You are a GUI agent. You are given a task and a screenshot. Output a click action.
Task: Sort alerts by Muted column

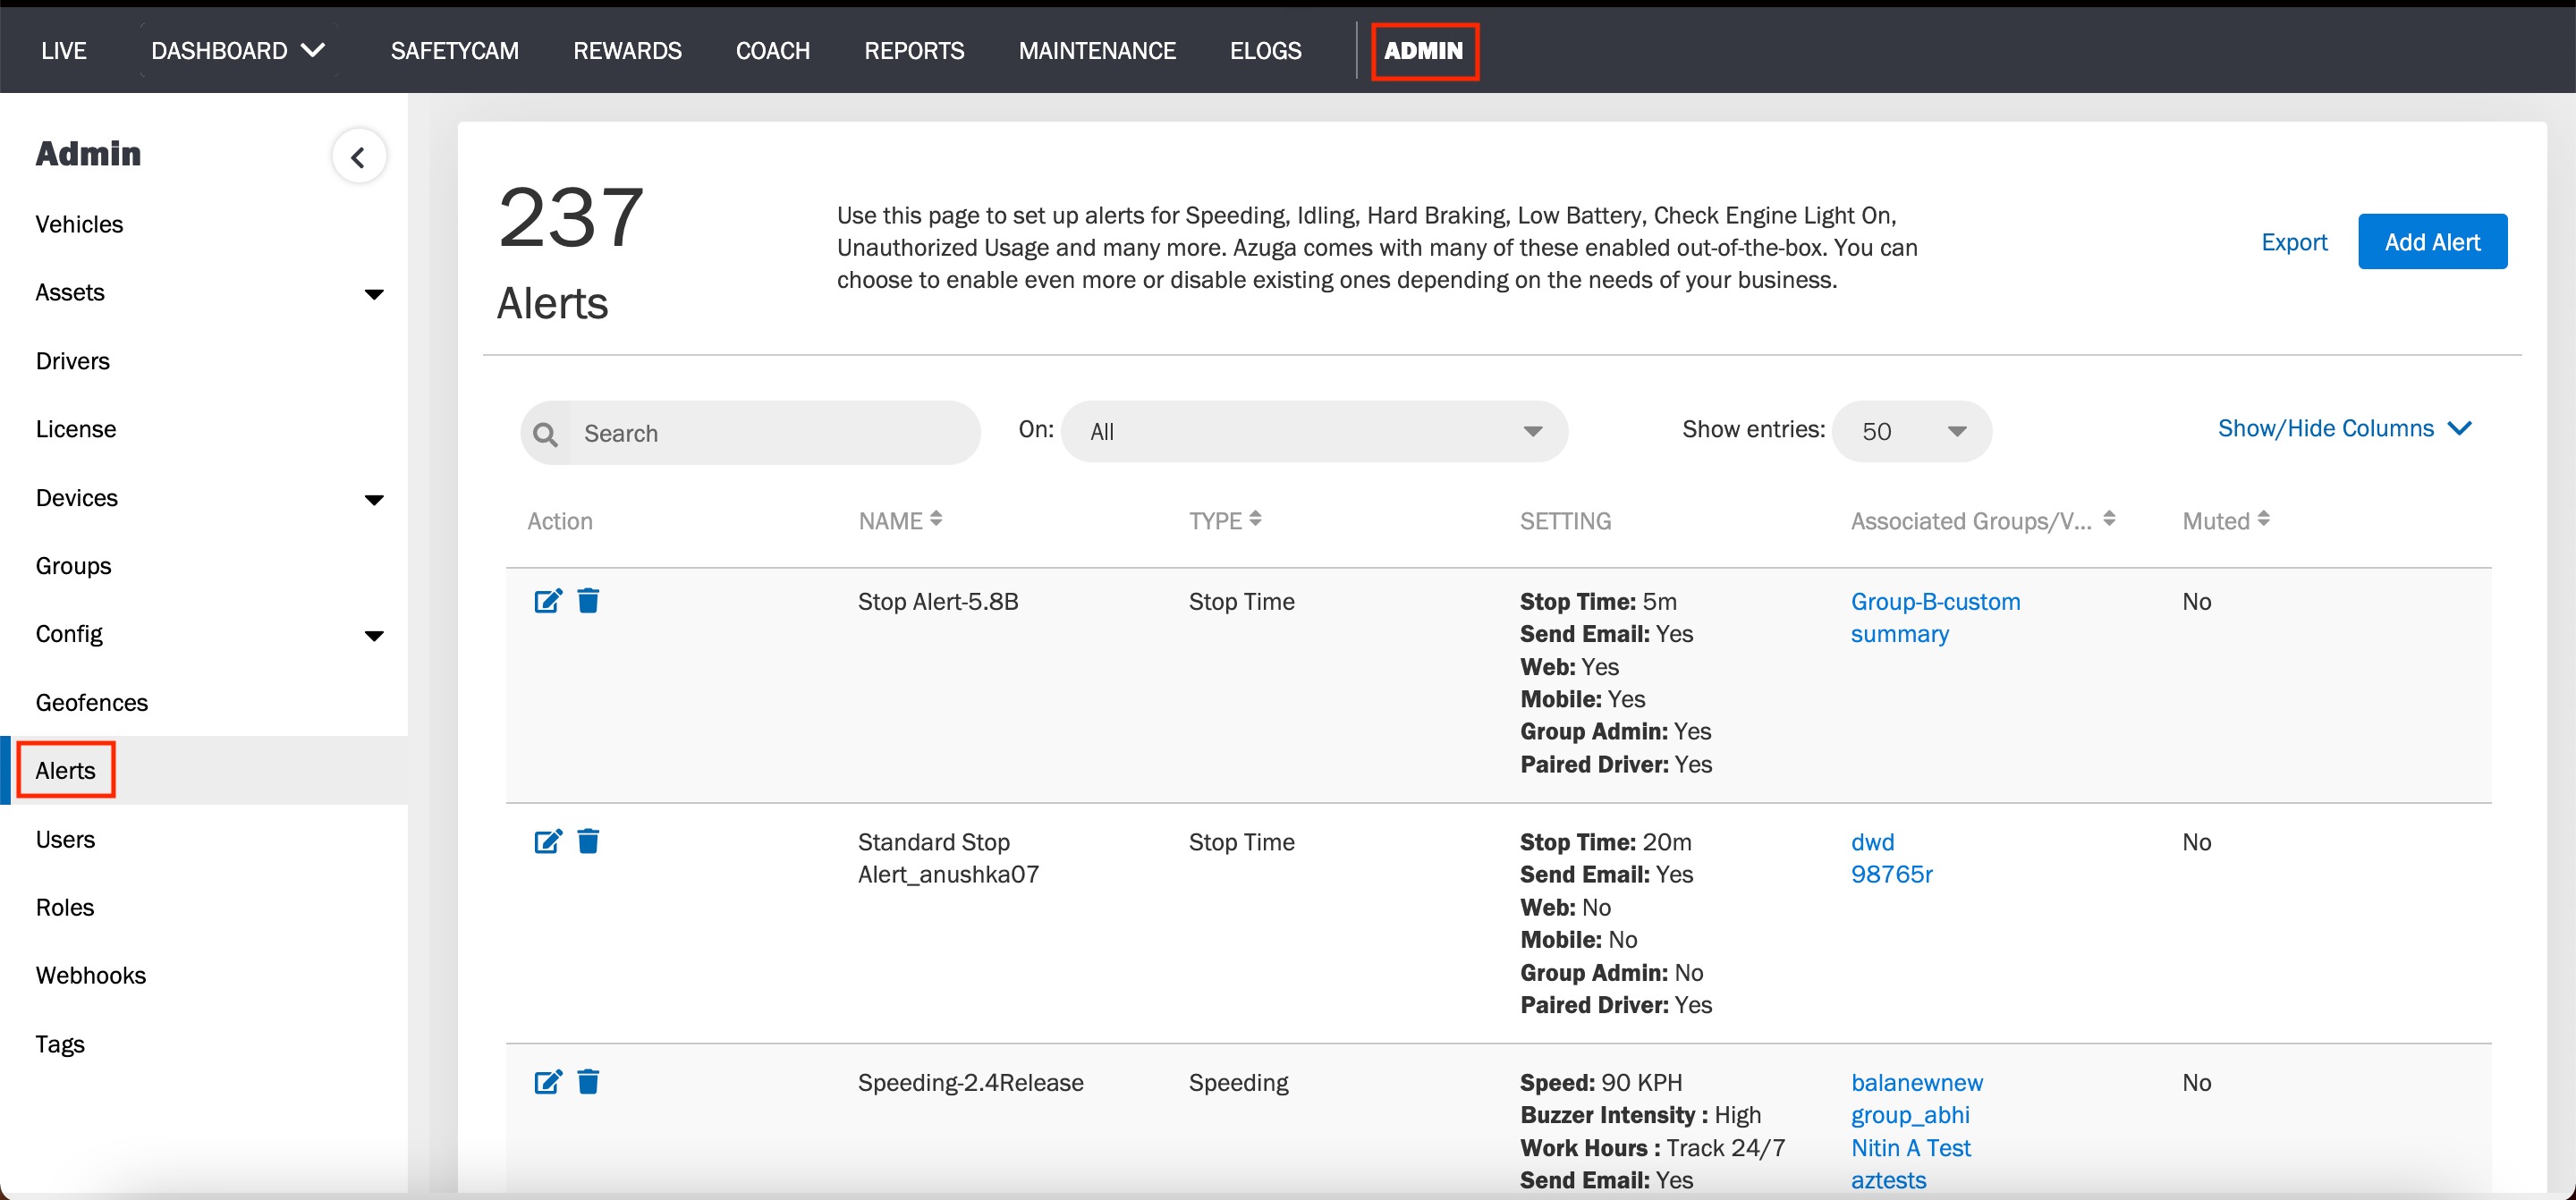2263,519
